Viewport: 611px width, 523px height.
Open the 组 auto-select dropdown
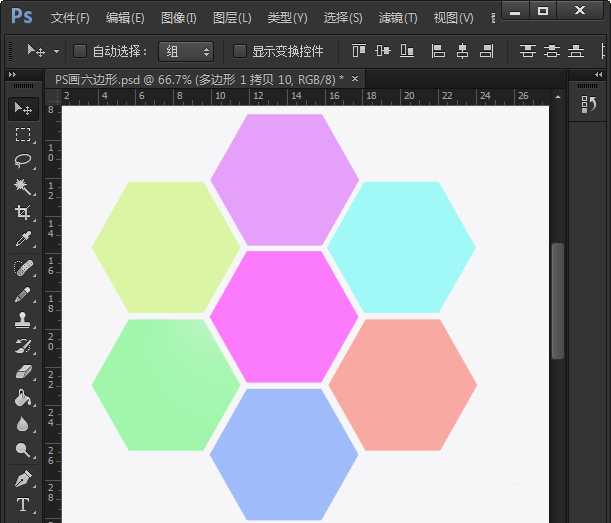point(186,51)
